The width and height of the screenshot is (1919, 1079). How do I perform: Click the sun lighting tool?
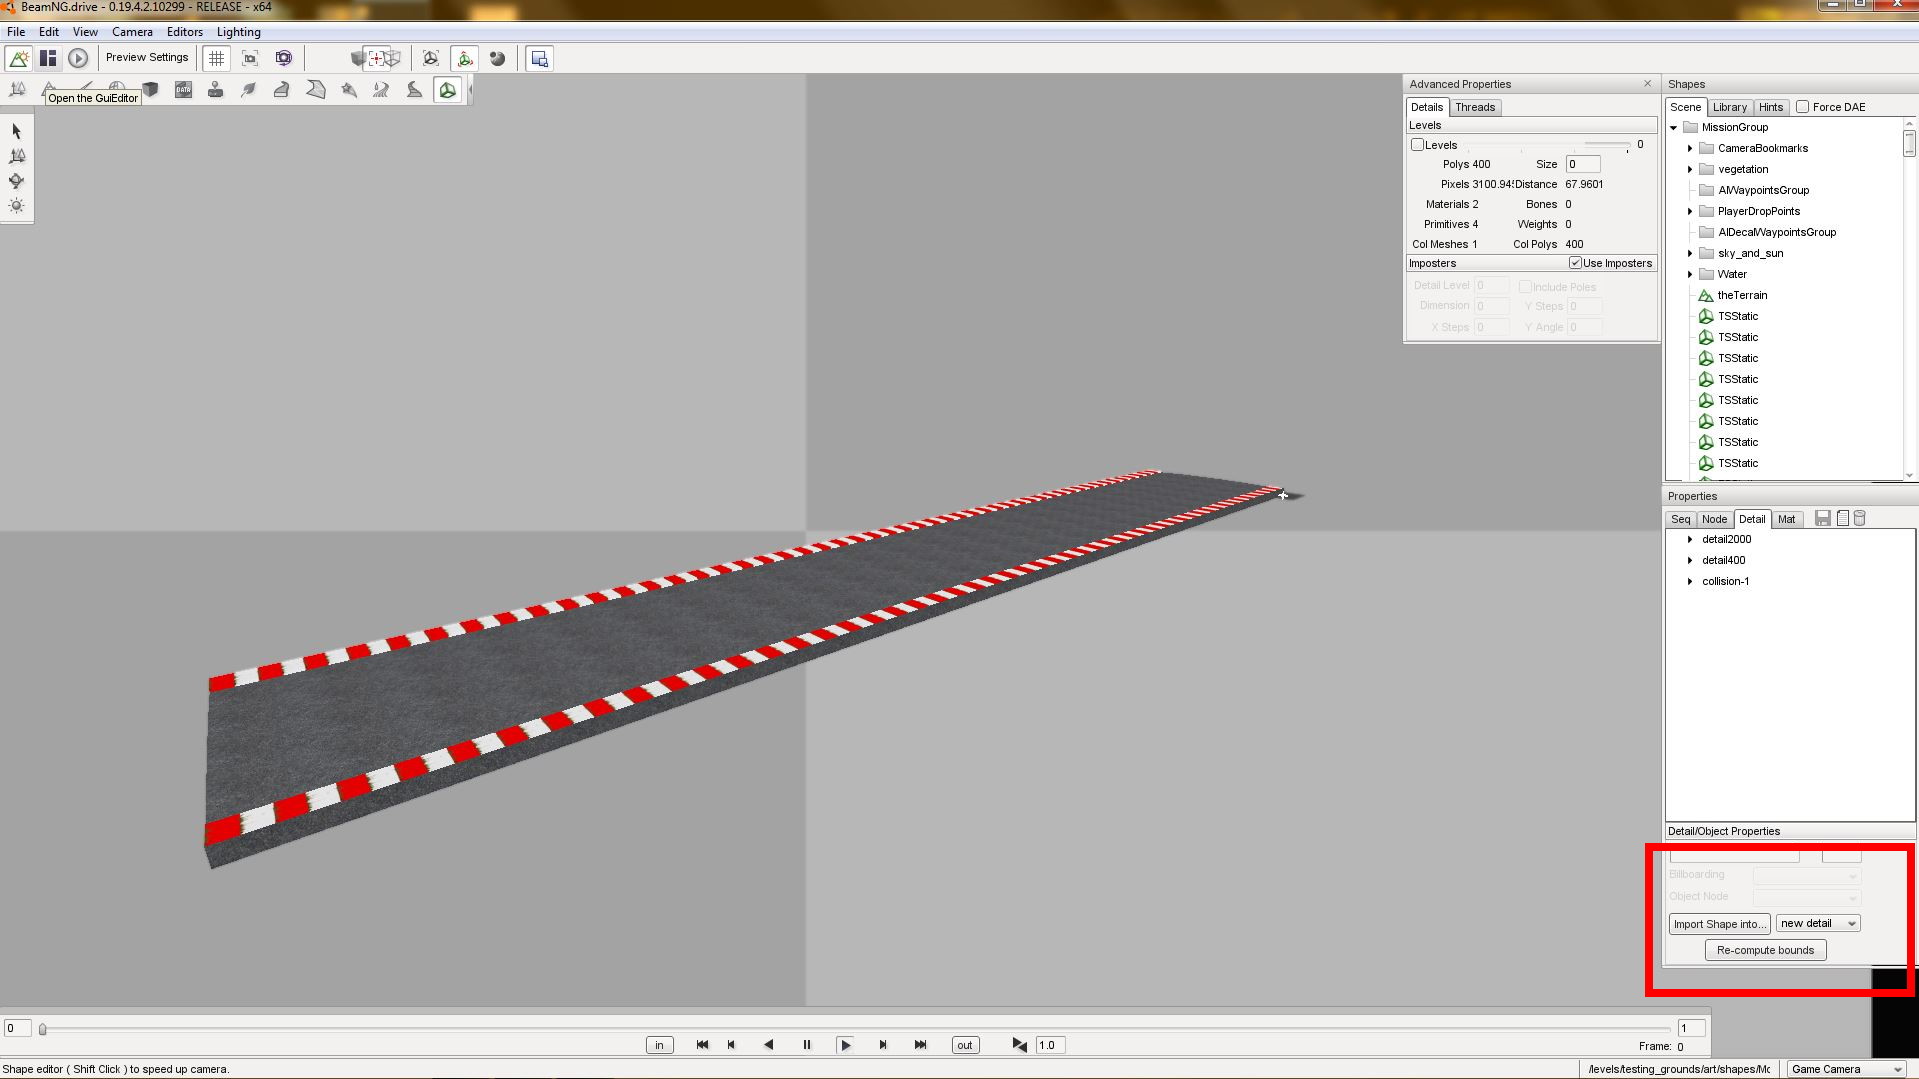click(x=16, y=206)
